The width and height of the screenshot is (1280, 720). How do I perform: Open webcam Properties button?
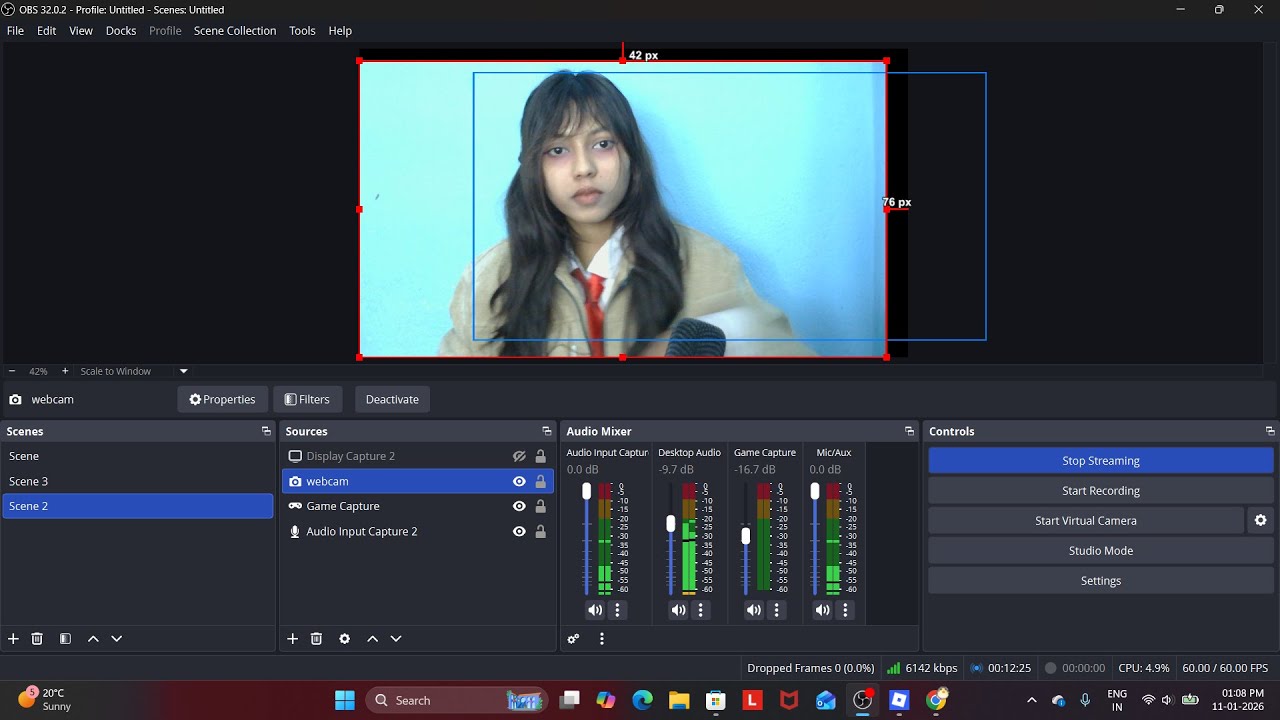222,399
